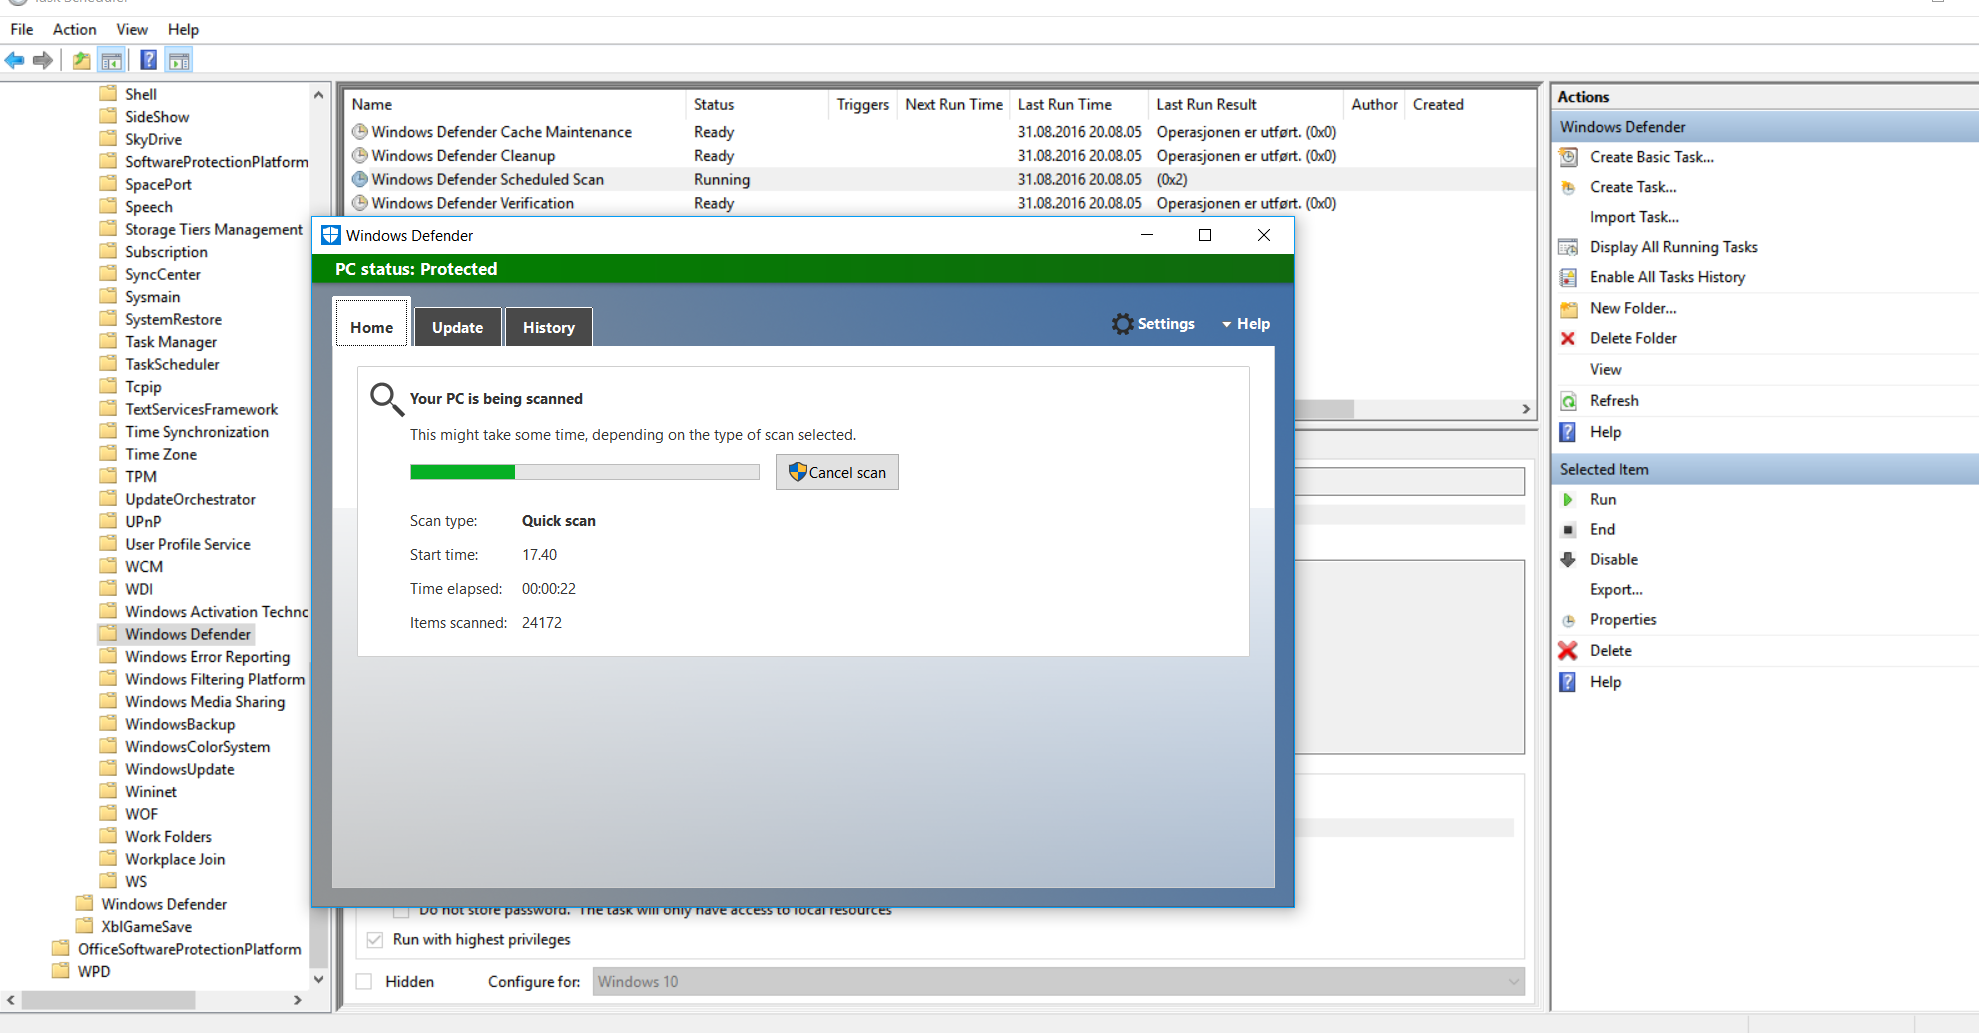The width and height of the screenshot is (1979, 1033).
Task: Click the Show/Hide Console Tree icon
Action: coord(112,61)
